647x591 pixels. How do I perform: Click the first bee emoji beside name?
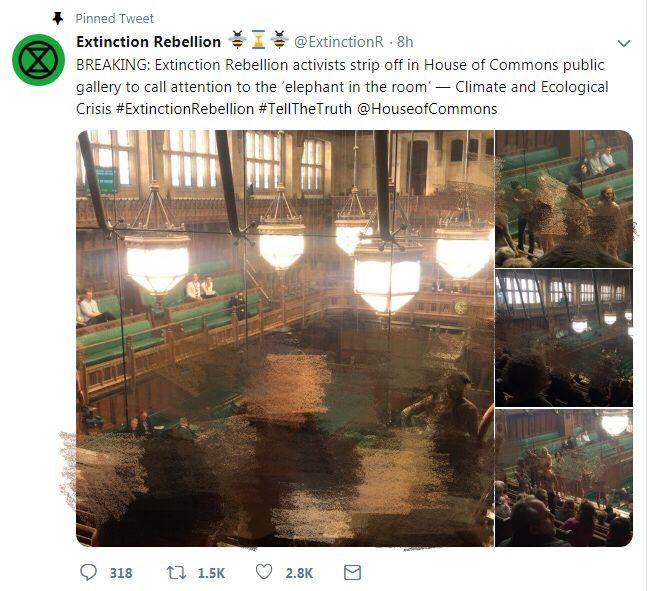pos(237,40)
